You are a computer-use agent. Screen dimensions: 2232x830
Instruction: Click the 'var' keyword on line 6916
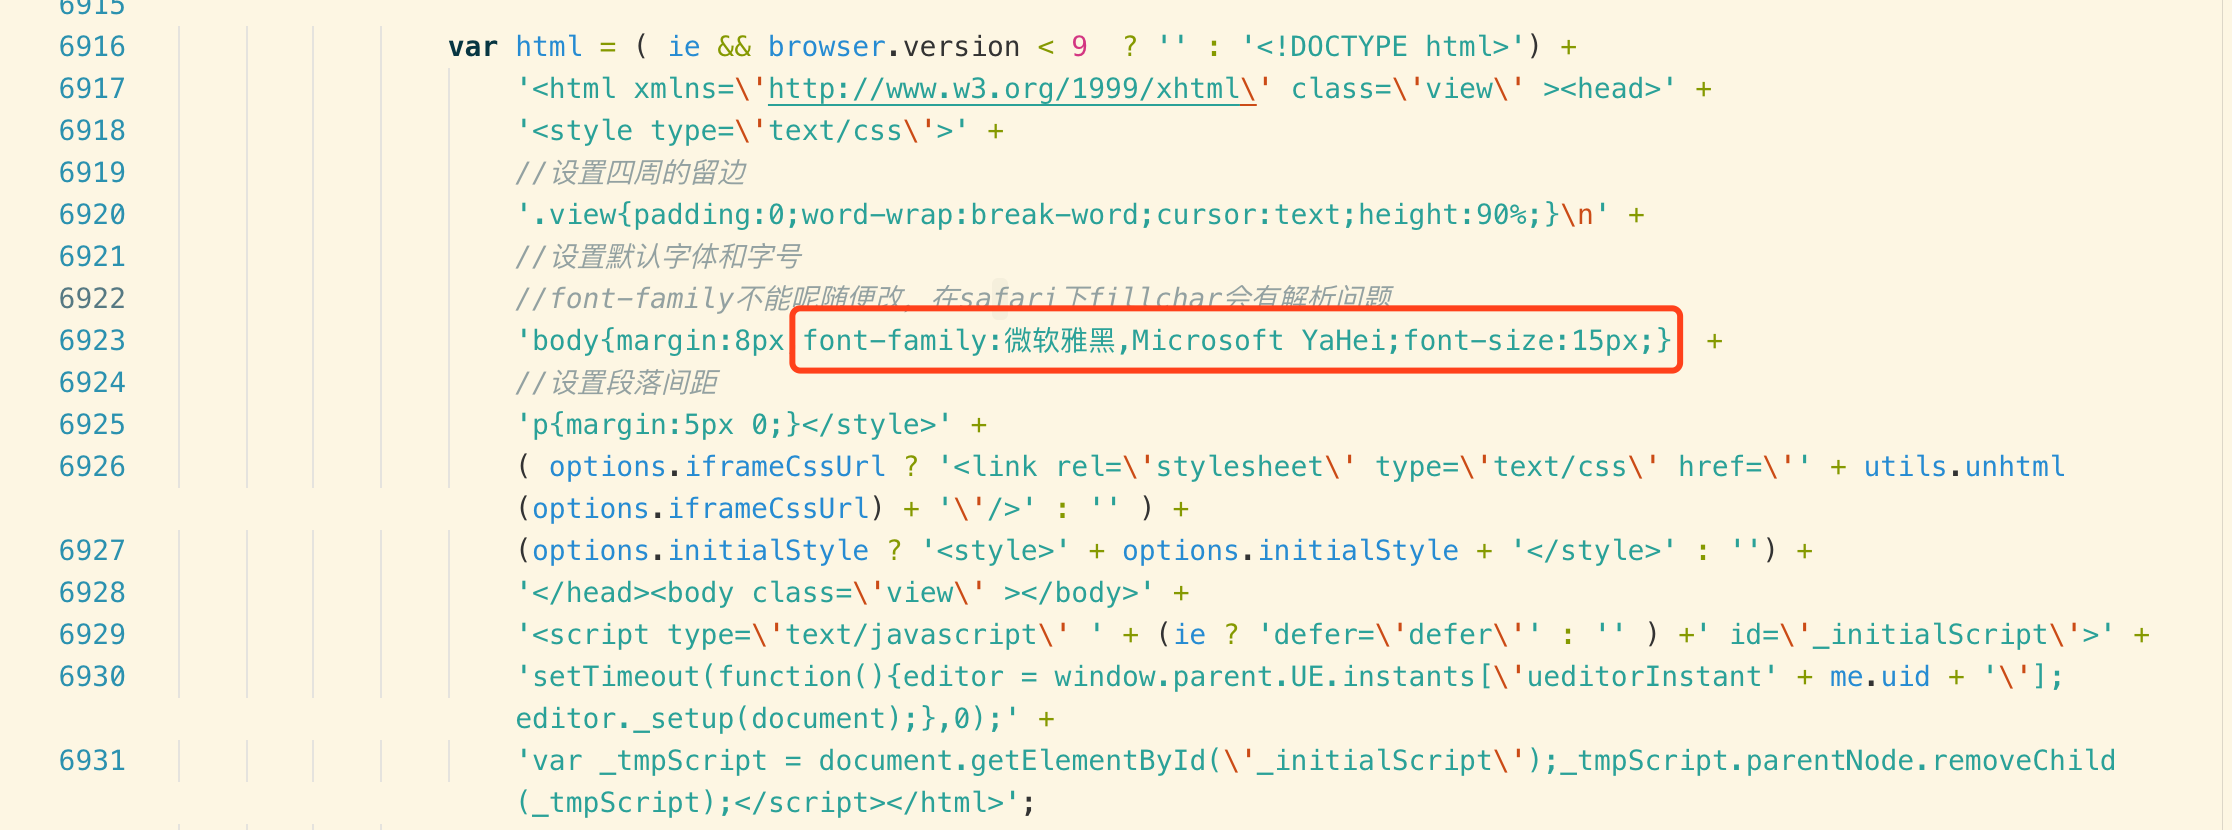(x=473, y=47)
